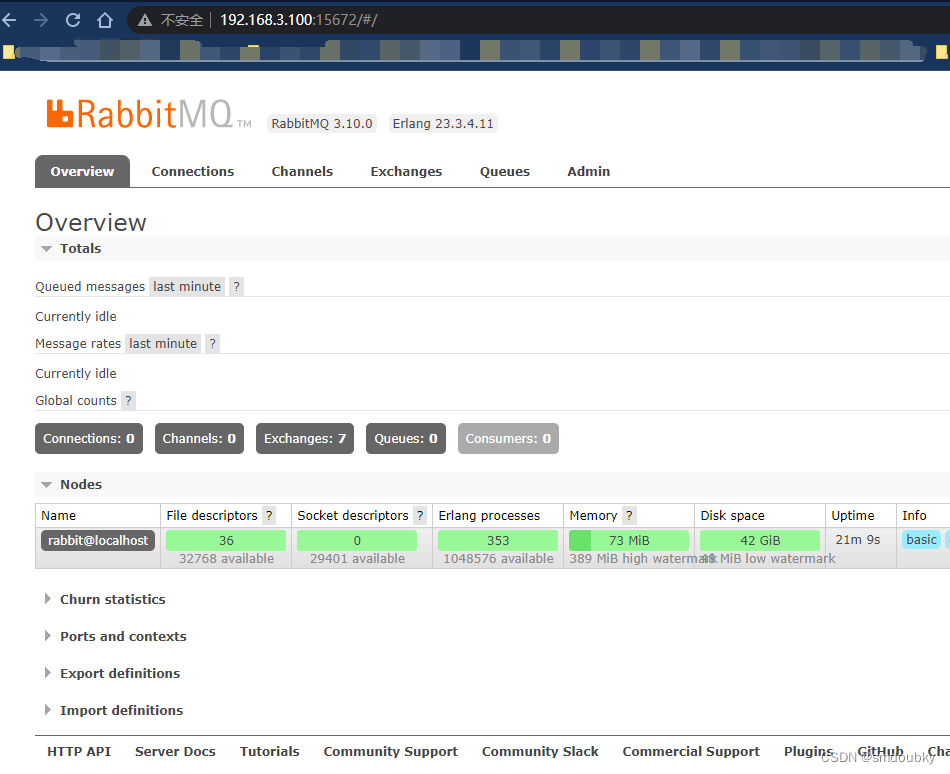
Task: Switch to the Queues tab
Action: click(504, 171)
